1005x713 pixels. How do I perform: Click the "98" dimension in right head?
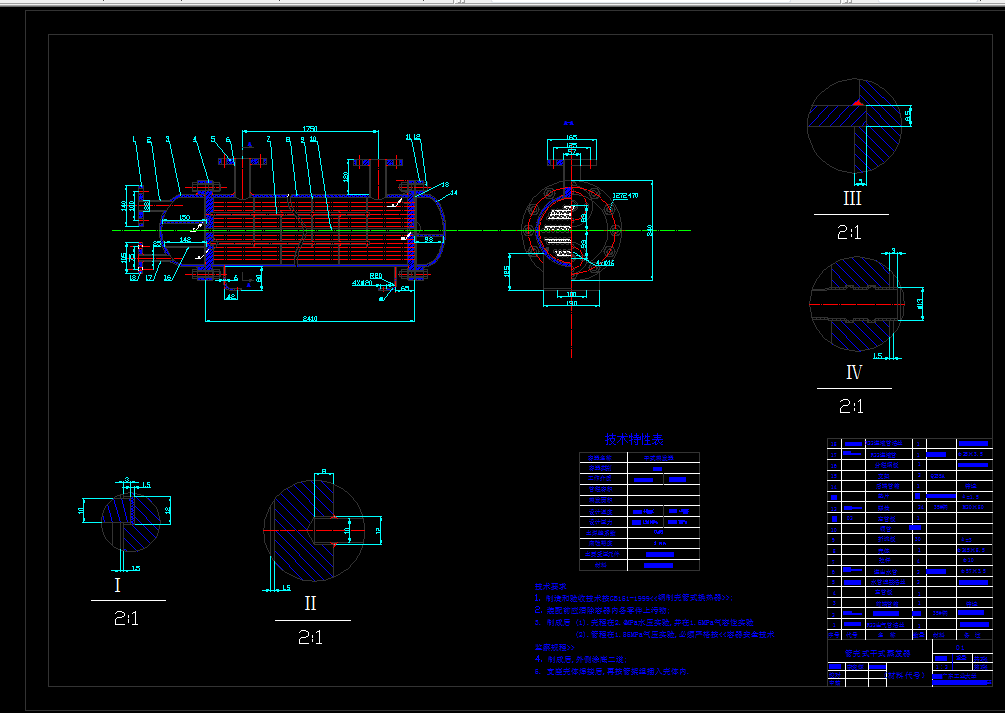[429, 239]
